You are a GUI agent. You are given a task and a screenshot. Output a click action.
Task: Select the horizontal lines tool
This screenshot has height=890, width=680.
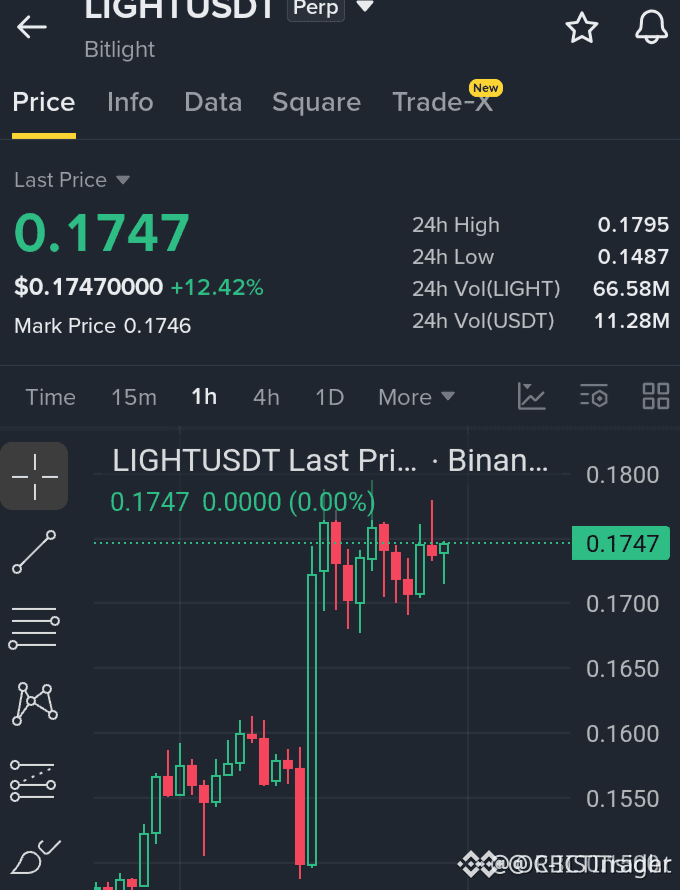tap(34, 628)
